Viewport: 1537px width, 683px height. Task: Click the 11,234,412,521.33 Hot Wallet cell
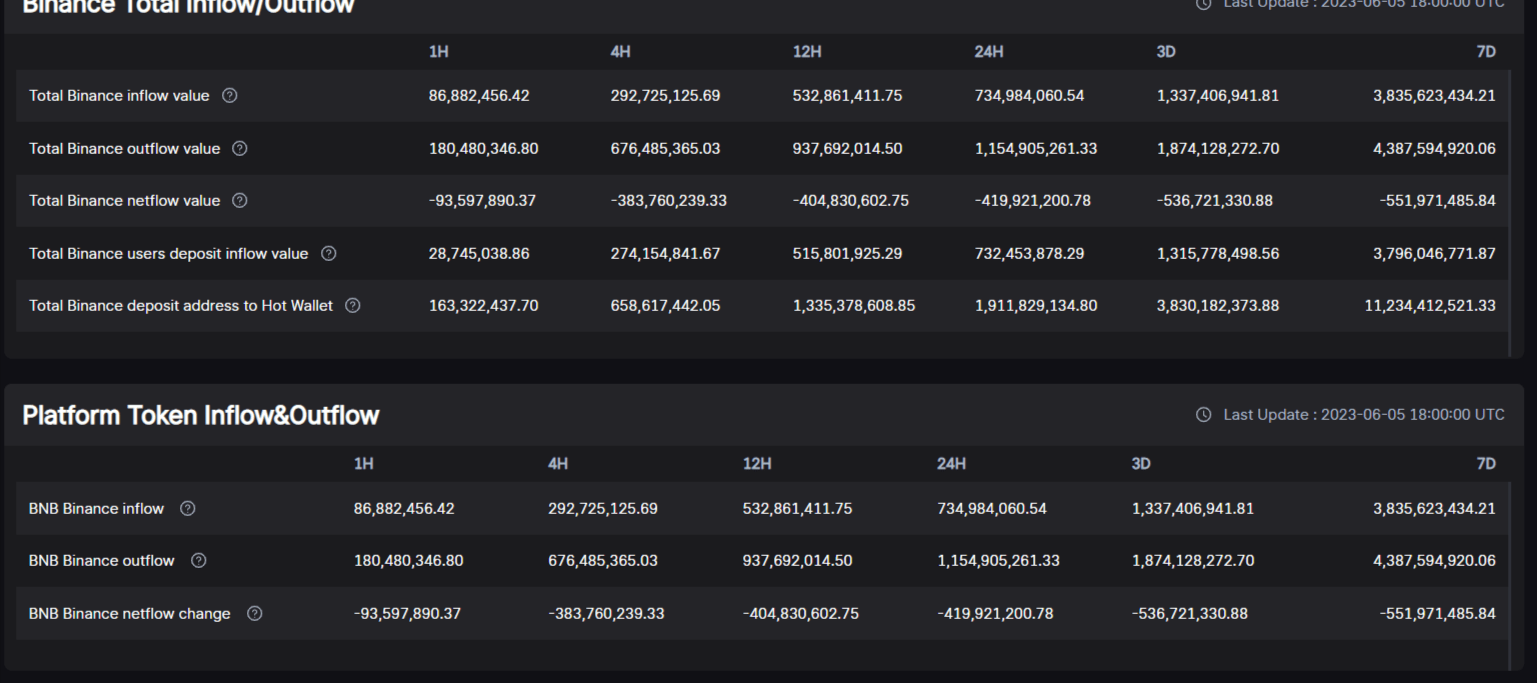[x=1430, y=305]
